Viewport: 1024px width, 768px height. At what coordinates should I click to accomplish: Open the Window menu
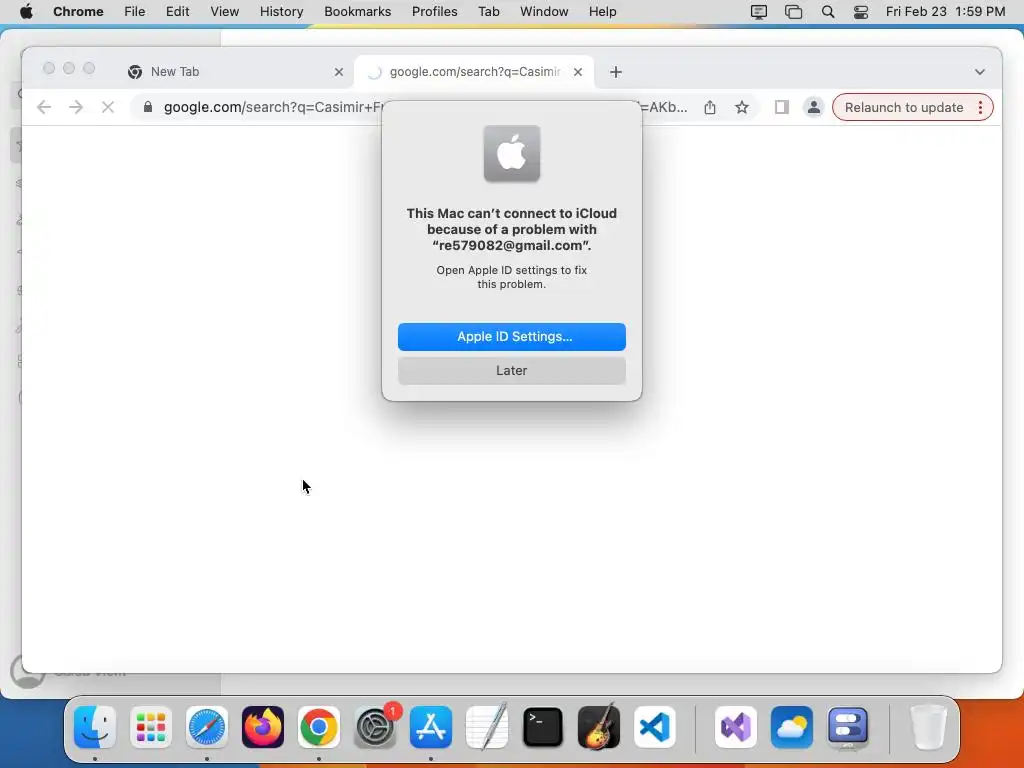pyautogui.click(x=544, y=12)
